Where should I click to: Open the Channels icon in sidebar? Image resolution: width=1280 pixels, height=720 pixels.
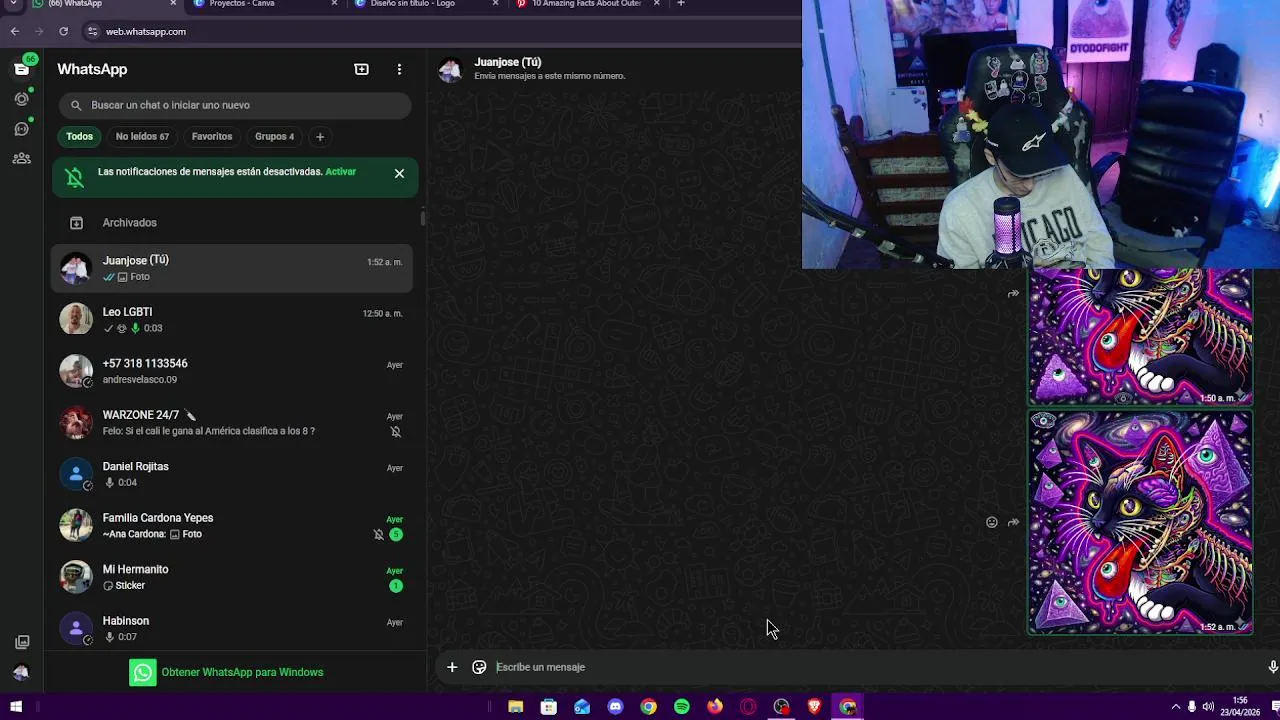click(21, 128)
